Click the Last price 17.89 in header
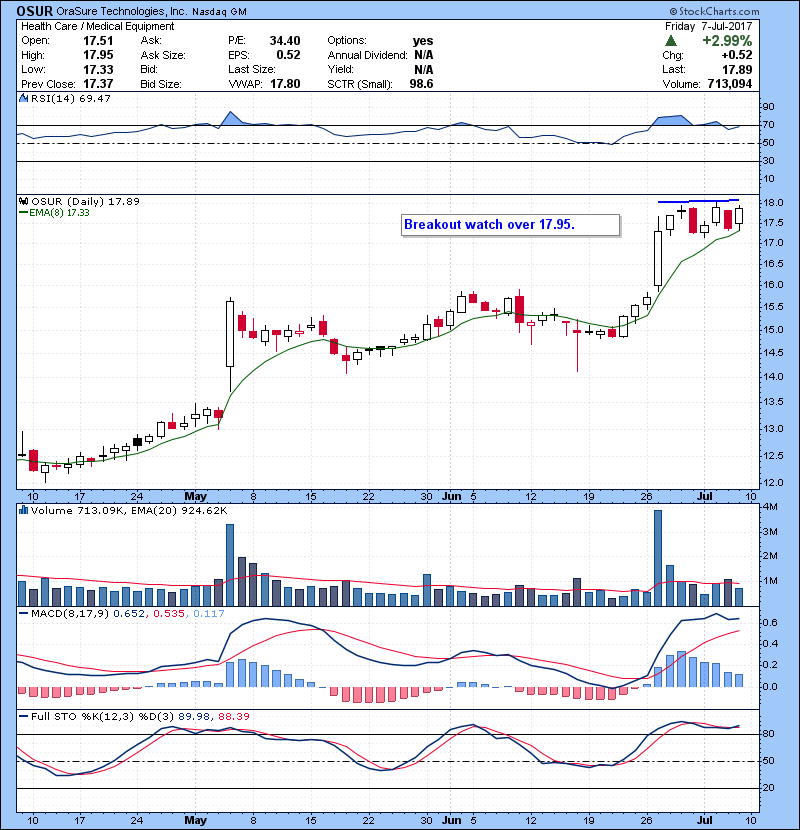The width and height of the screenshot is (800, 830). 737,69
